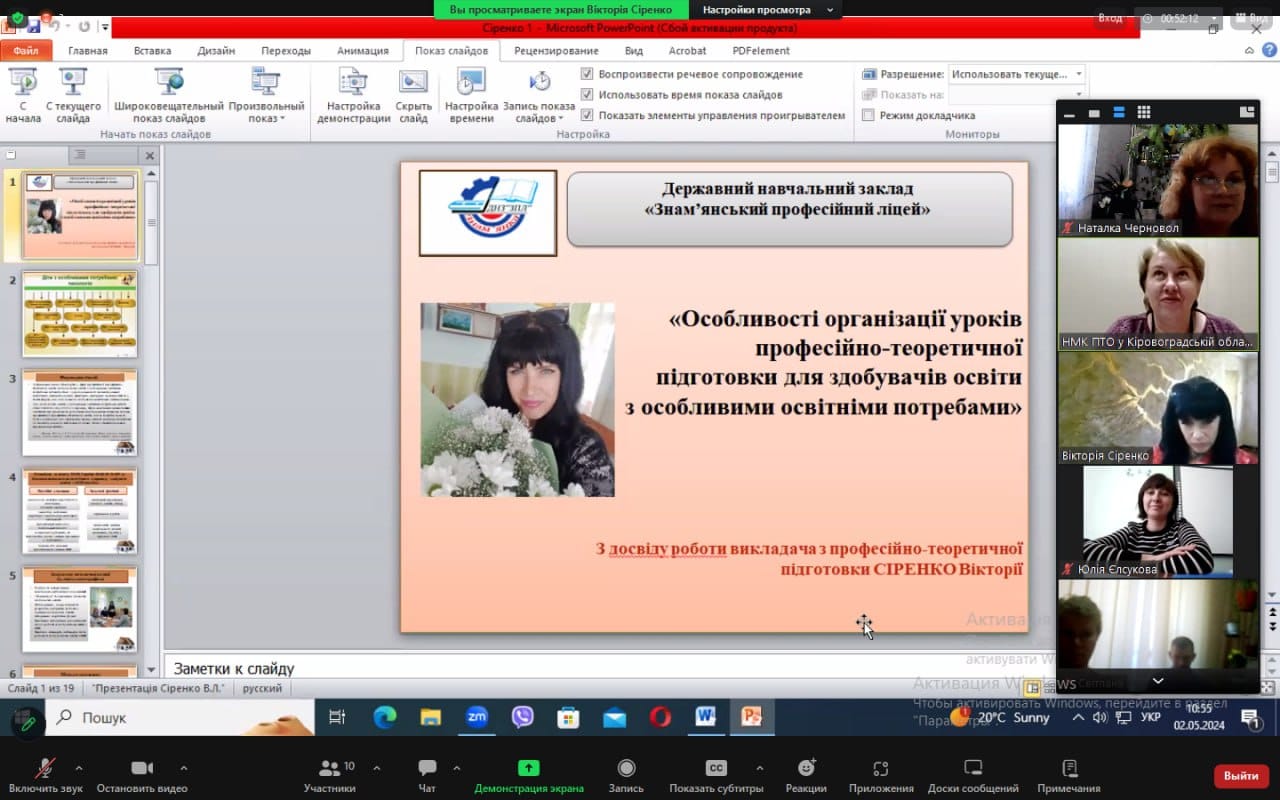Start recording with Запись button
This screenshot has height=800, width=1280.
(626, 775)
